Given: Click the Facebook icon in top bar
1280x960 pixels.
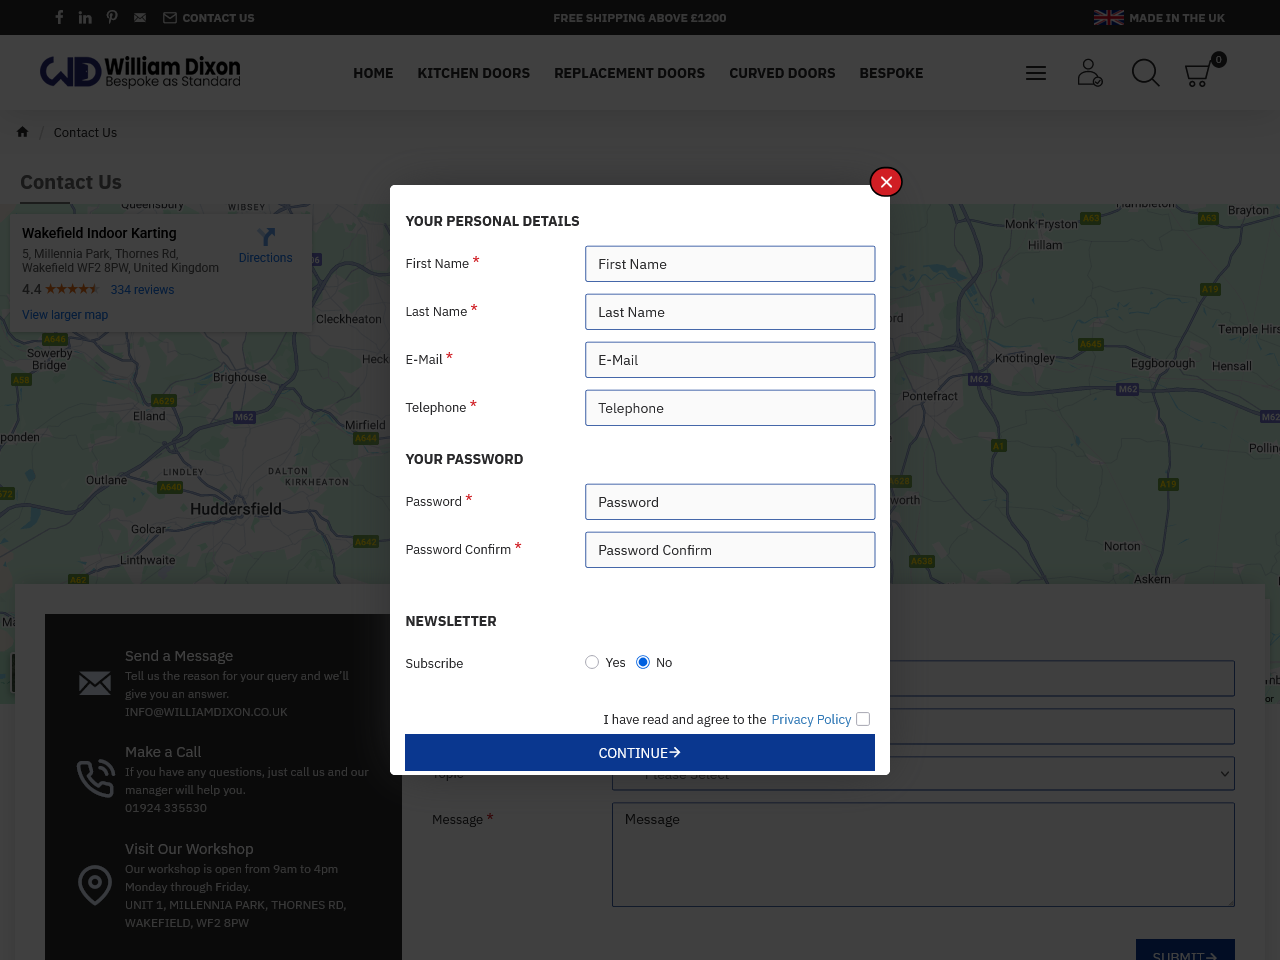Looking at the screenshot, I should tap(59, 17).
